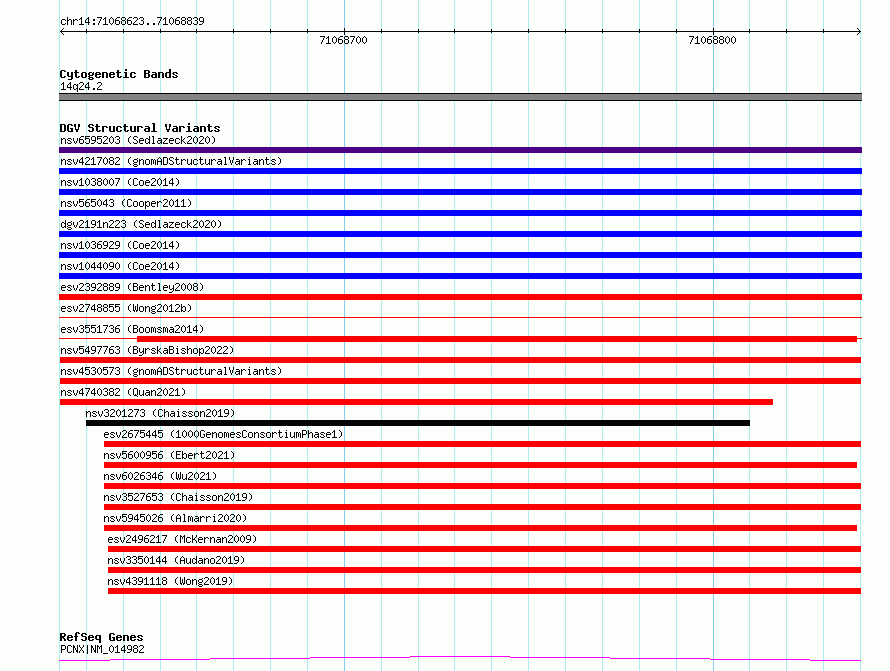Viewport: 890px width, 671px height.
Task: Open the esv2392889 (Bentley2008) label
Action: [132, 287]
